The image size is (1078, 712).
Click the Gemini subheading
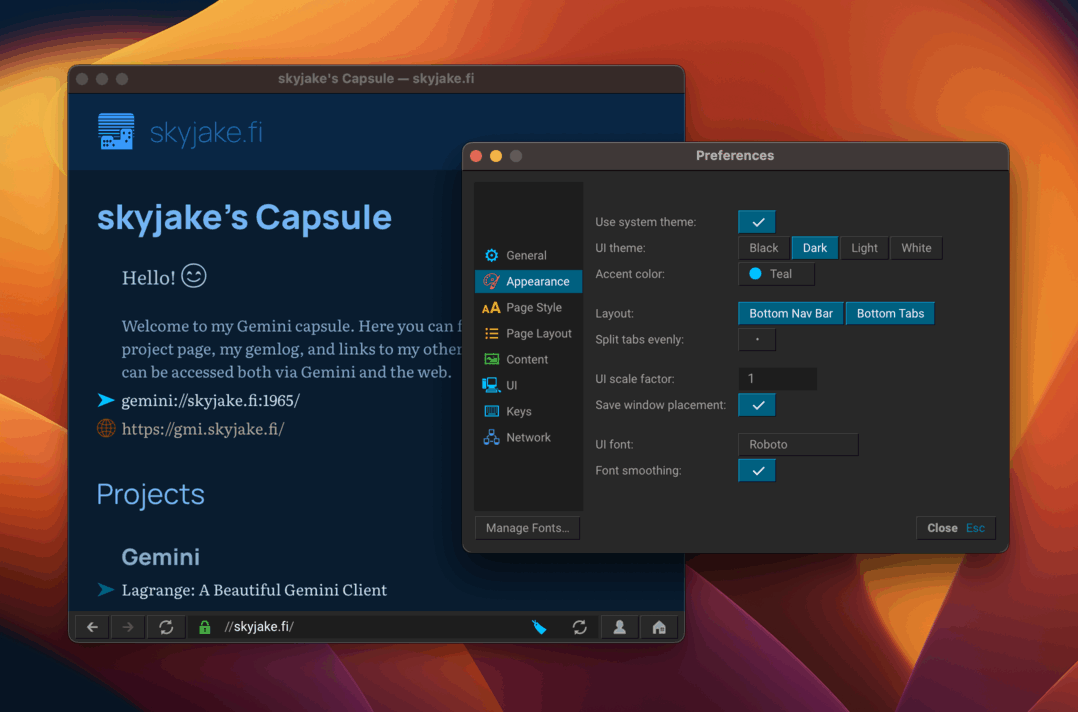[x=161, y=557]
